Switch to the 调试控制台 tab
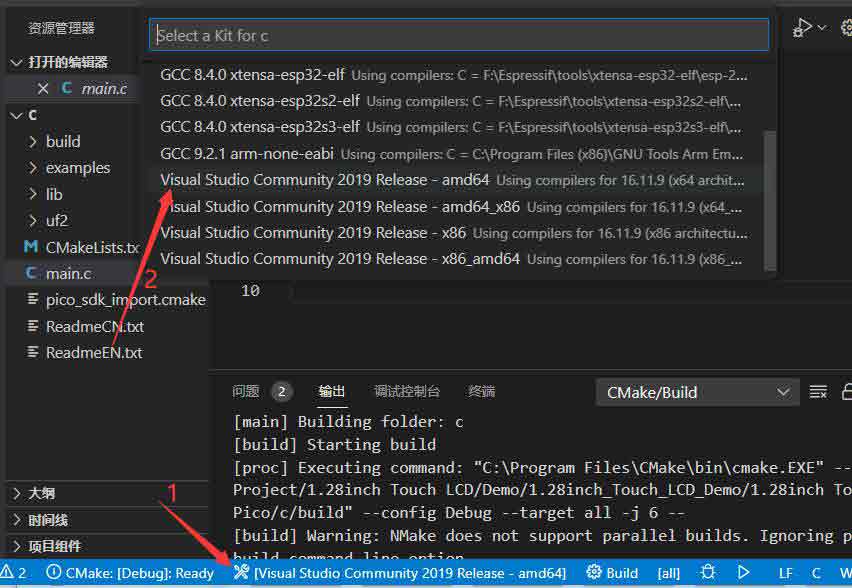 click(407, 391)
